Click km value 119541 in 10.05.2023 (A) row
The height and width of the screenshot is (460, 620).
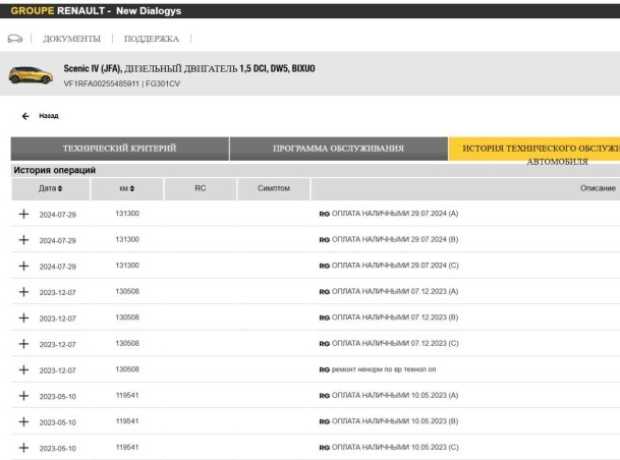[x=127, y=396]
